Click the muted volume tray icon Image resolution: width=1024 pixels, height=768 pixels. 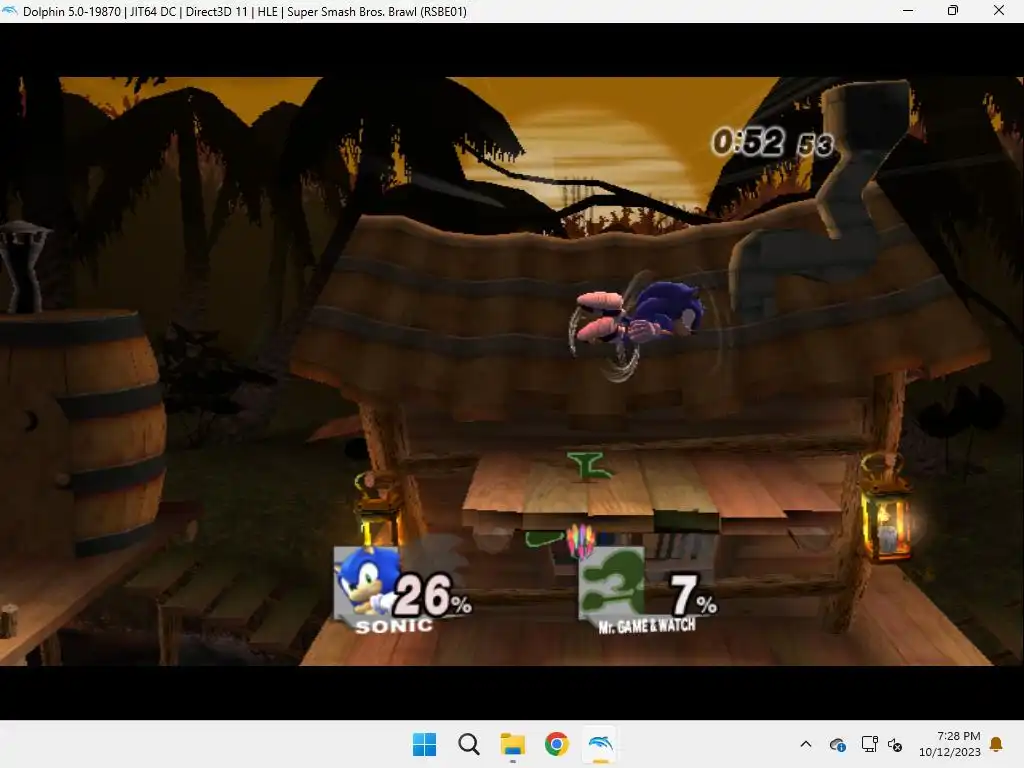click(895, 744)
